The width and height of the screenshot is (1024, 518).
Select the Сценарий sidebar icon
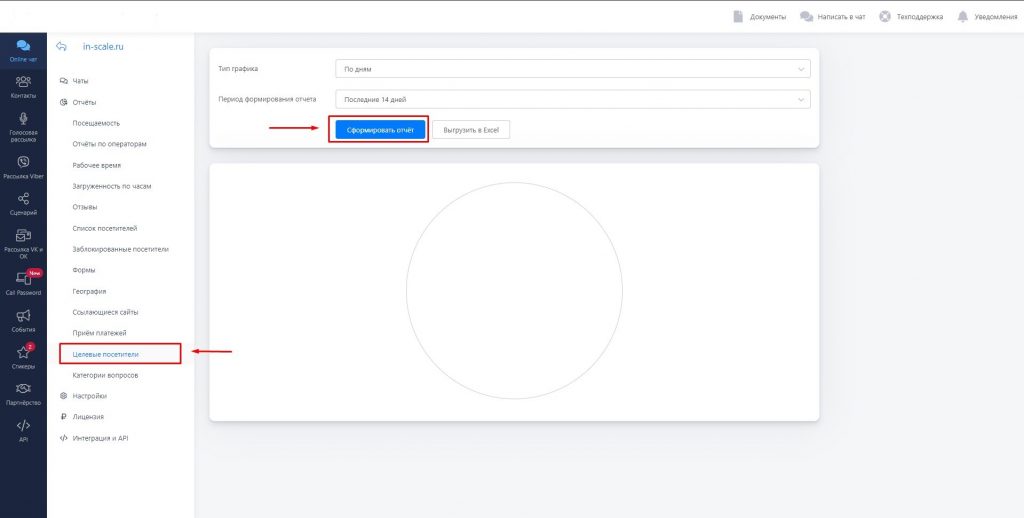pos(23,199)
